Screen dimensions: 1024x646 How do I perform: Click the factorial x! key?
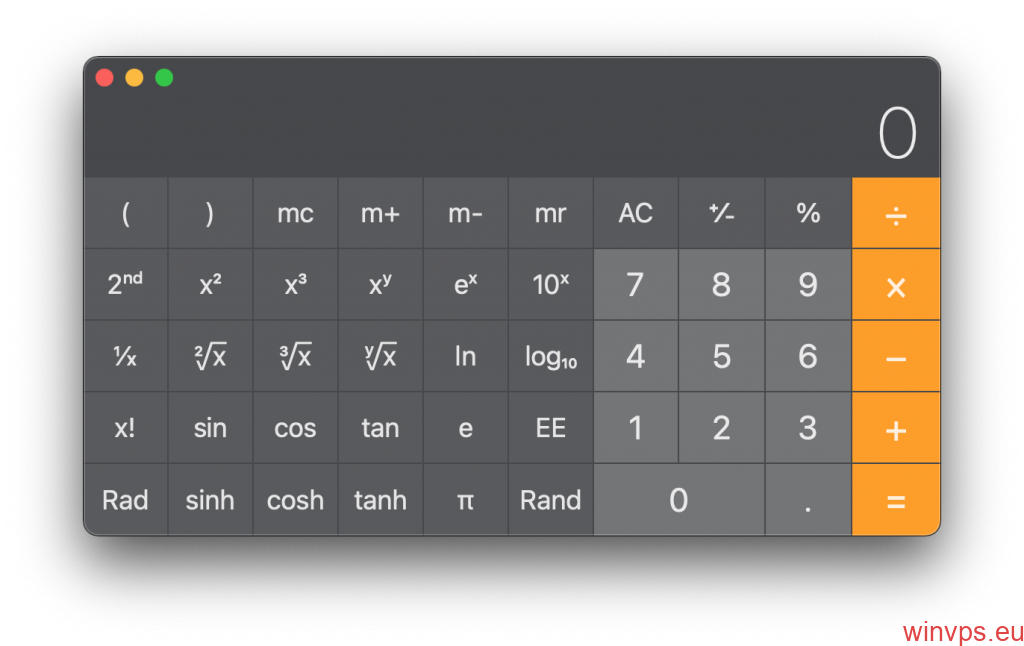click(125, 428)
